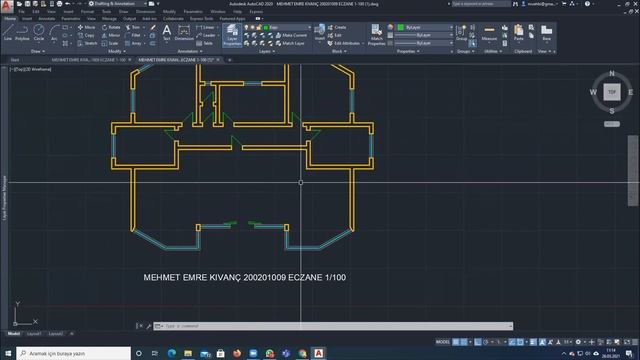
Task: Open Layer Properties manager
Action: click(x=232, y=35)
